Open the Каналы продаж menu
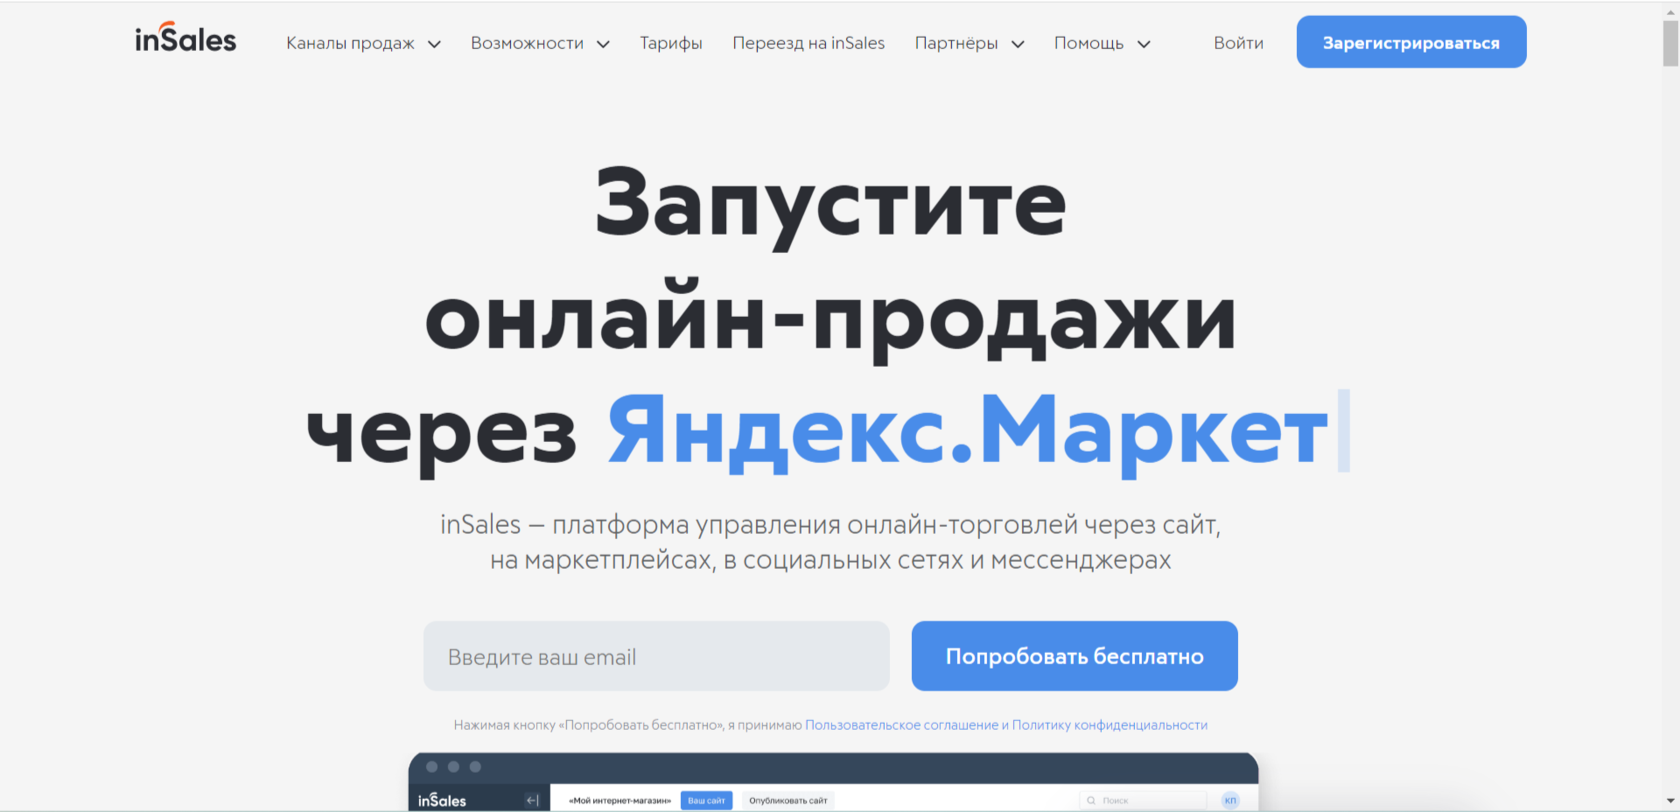Screen dimensions: 1680x812 click(350, 43)
